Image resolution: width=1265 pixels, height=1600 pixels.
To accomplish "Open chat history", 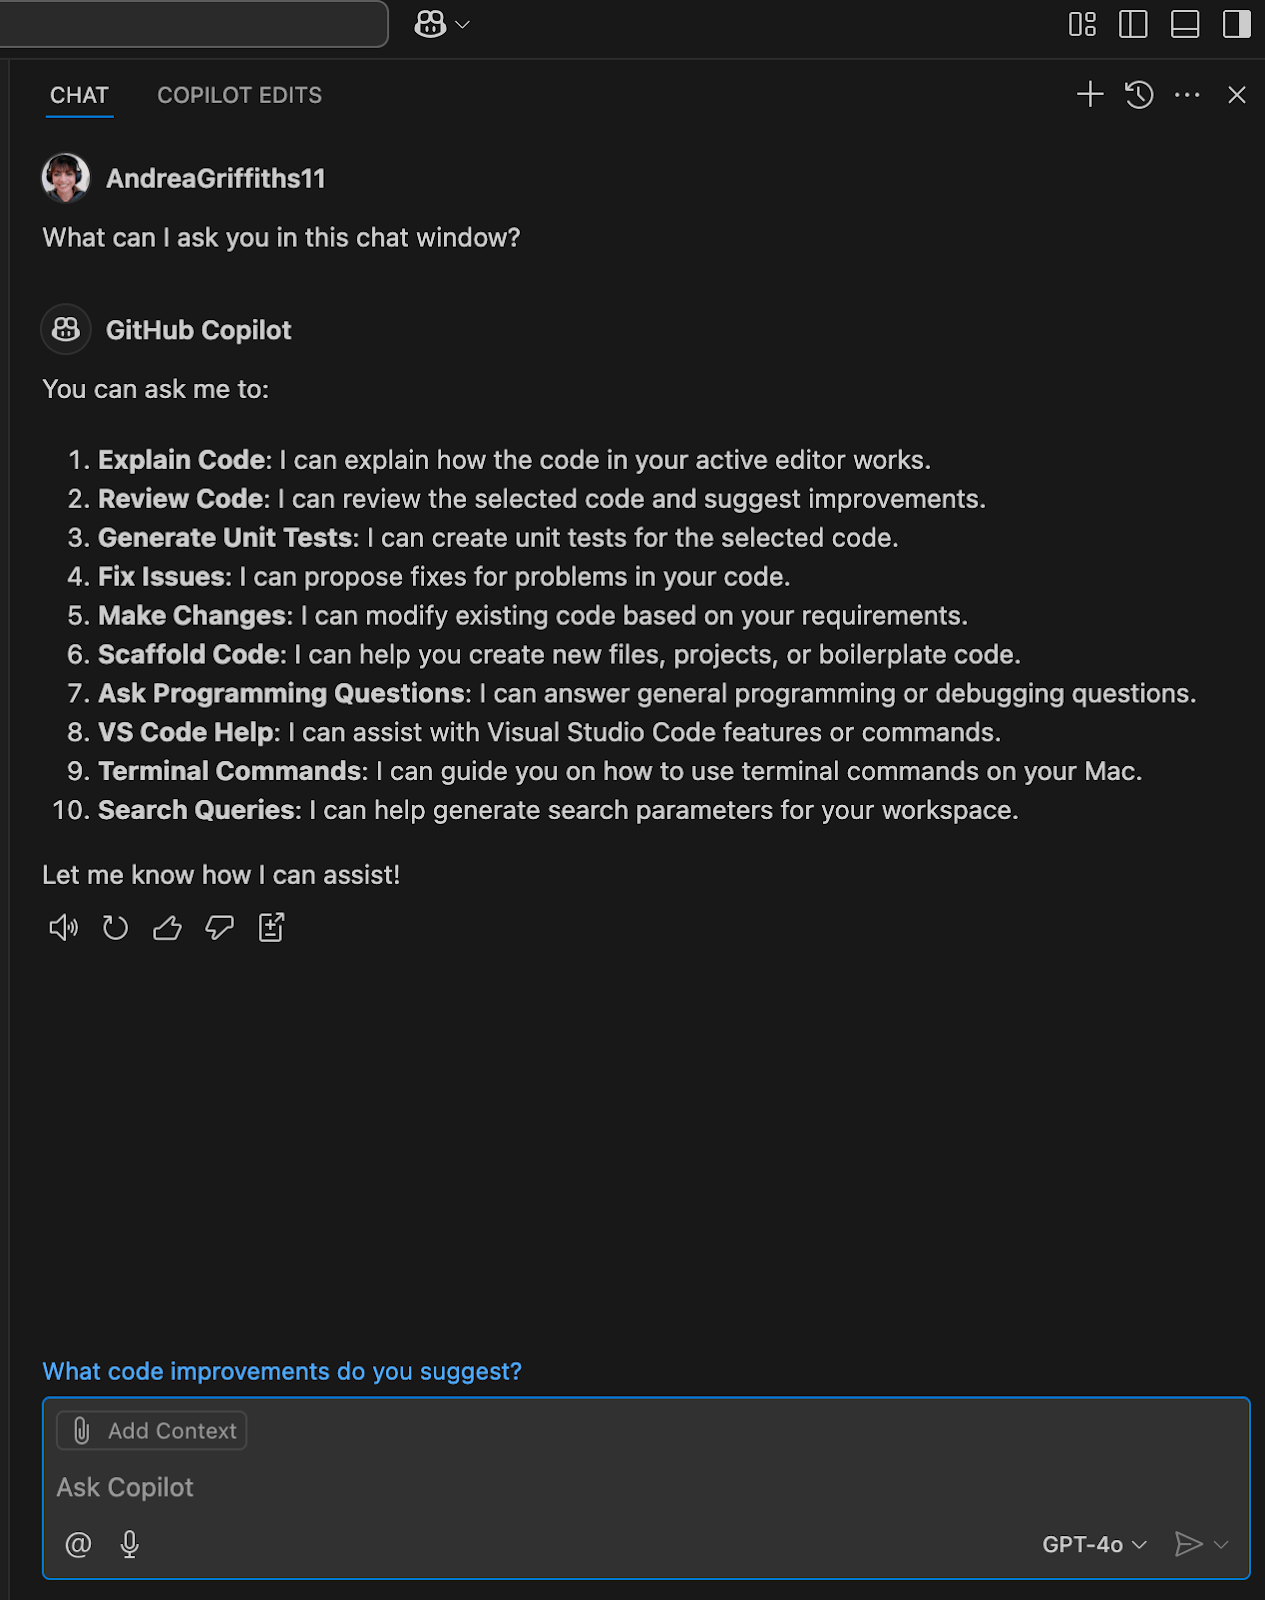I will pyautogui.click(x=1139, y=95).
